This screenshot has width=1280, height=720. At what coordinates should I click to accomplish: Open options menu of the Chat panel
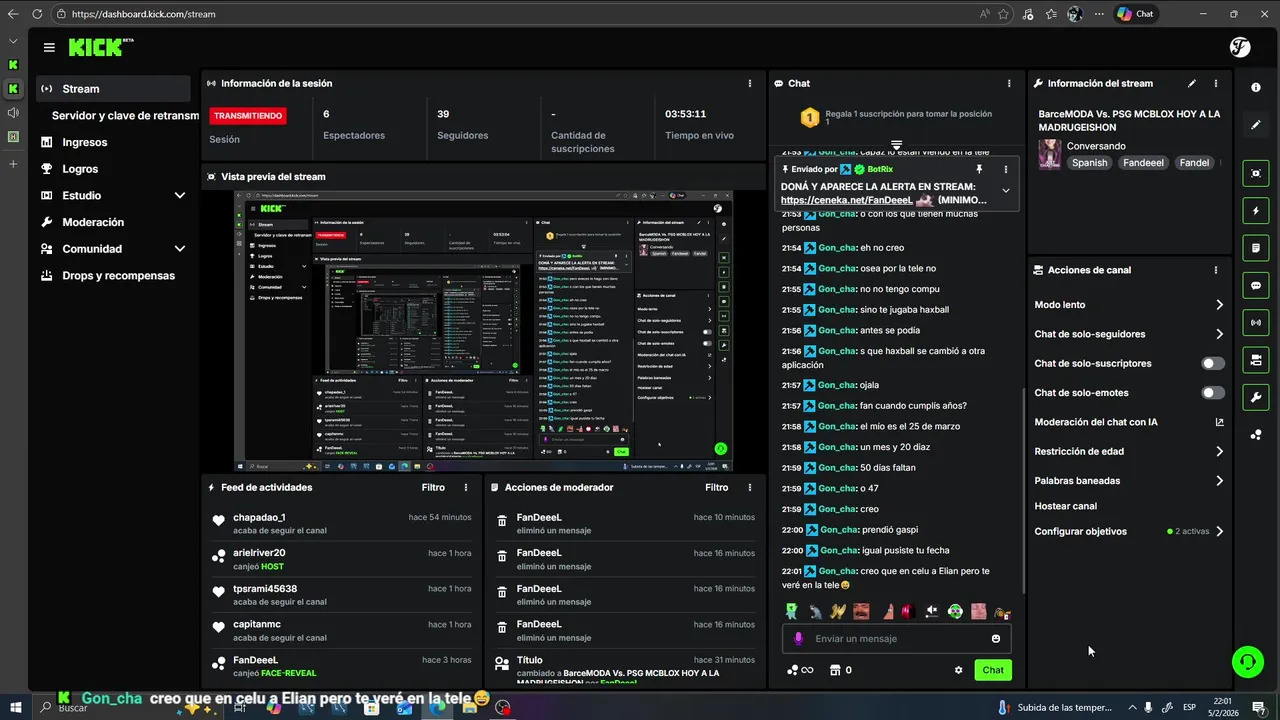click(x=1009, y=83)
